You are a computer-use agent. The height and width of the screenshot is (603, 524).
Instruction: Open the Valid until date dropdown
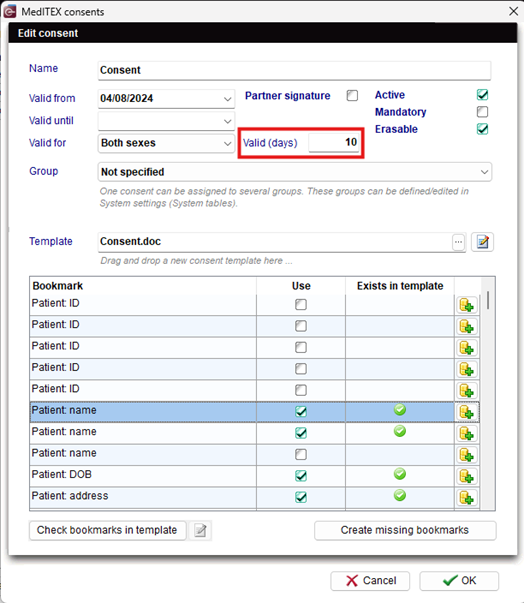click(227, 121)
